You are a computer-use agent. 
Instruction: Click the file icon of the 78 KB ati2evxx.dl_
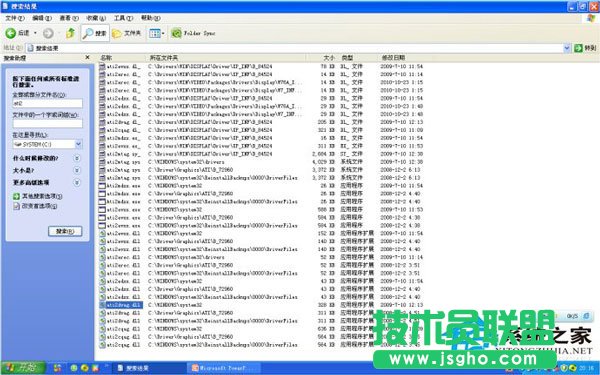click(x=102, y=66)
